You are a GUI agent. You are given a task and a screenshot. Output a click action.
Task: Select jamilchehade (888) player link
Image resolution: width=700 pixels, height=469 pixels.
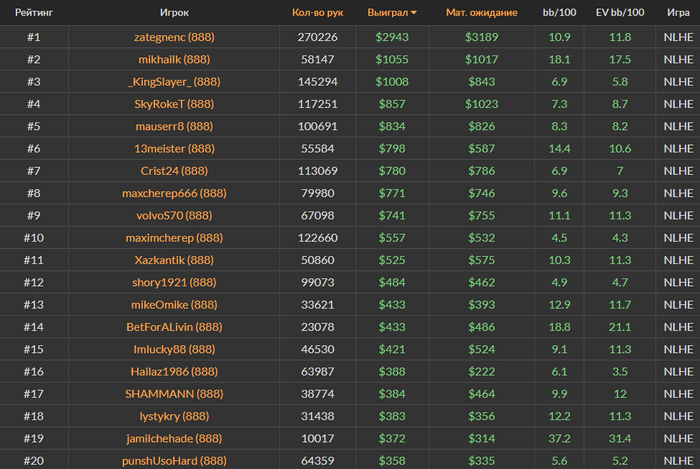pyautogui.click(x=174, y=439)
